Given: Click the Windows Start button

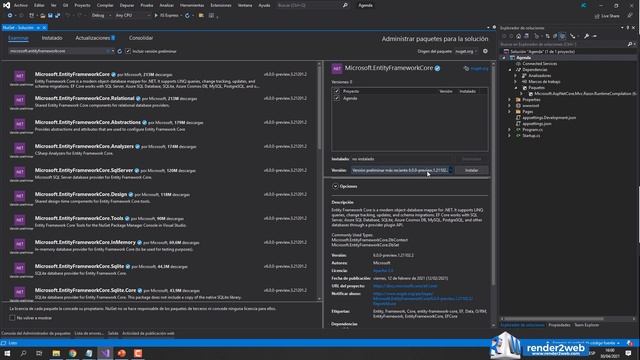Looking at the screenshot, I should pos(7,353).
